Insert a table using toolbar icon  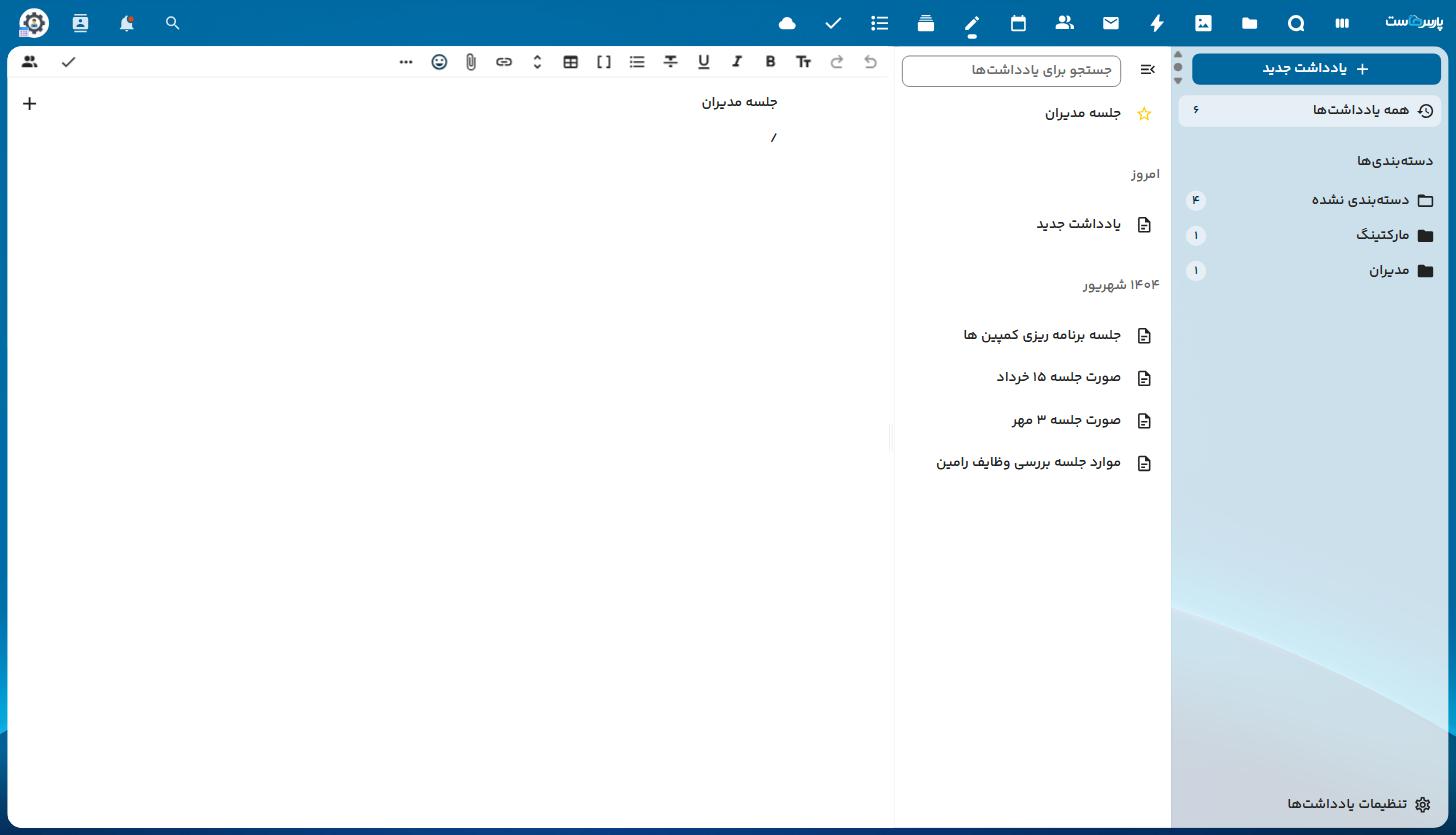(x=571, y=62)
